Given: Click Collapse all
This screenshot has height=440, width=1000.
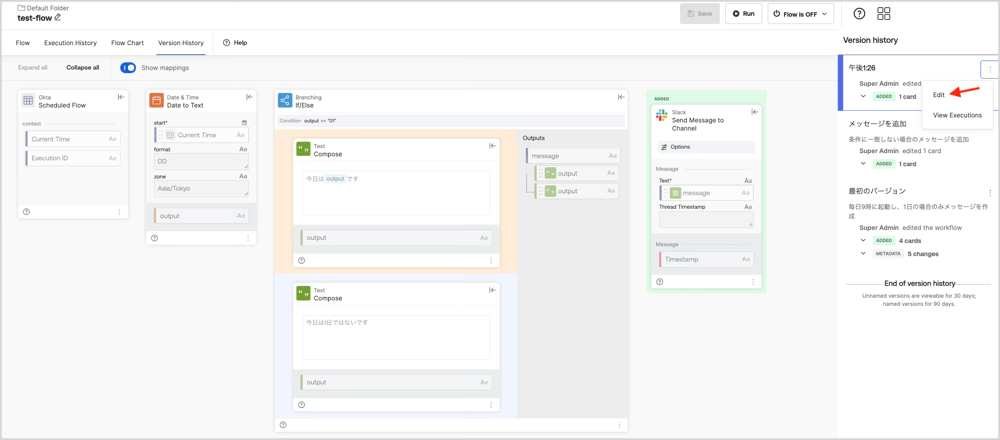Looking at the screenshot, I should pos(83,68).
